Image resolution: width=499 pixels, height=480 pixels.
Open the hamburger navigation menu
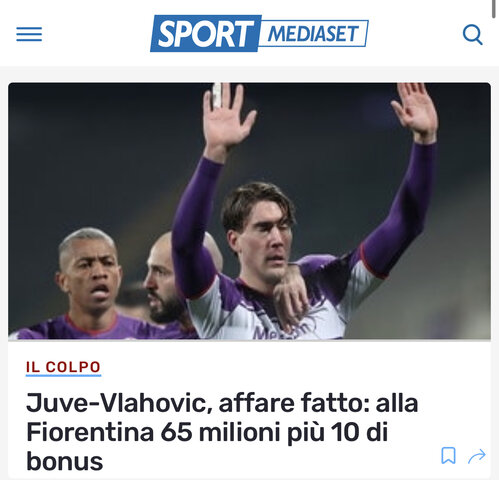tap(29, 34)
